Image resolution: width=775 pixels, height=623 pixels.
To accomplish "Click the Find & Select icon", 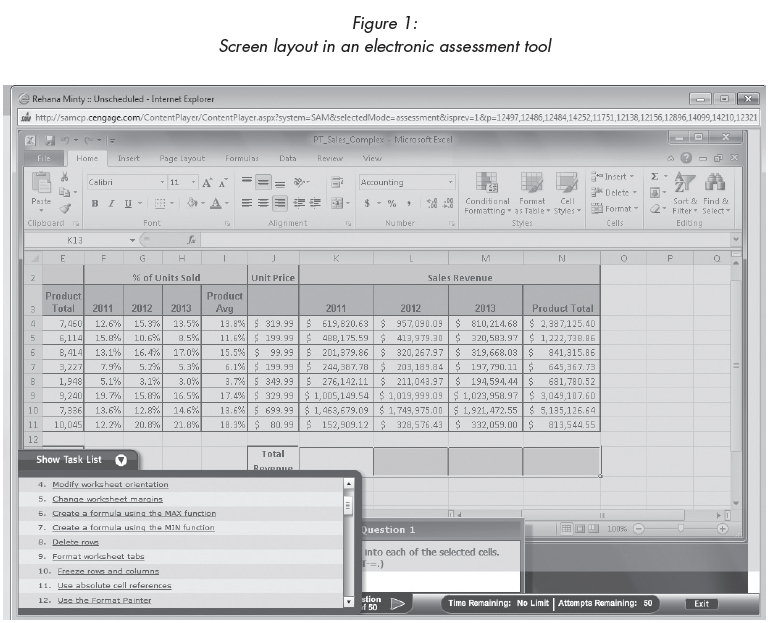I will click(x=716, y=191).
